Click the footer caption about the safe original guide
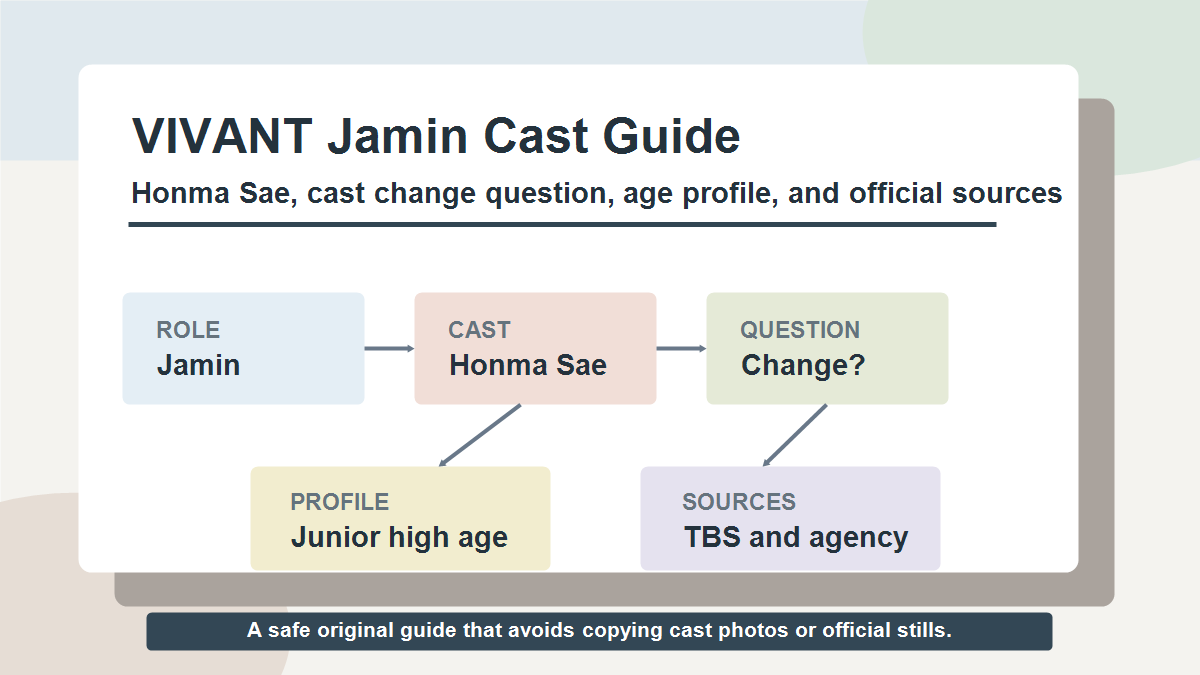 (x=599, y=632)
